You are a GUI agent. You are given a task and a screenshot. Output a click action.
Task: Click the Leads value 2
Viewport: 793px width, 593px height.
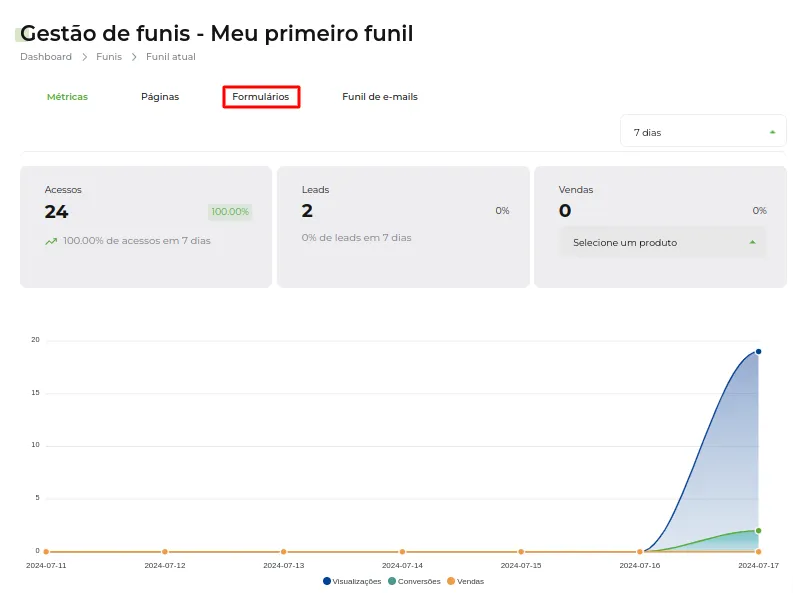point(307,211)
